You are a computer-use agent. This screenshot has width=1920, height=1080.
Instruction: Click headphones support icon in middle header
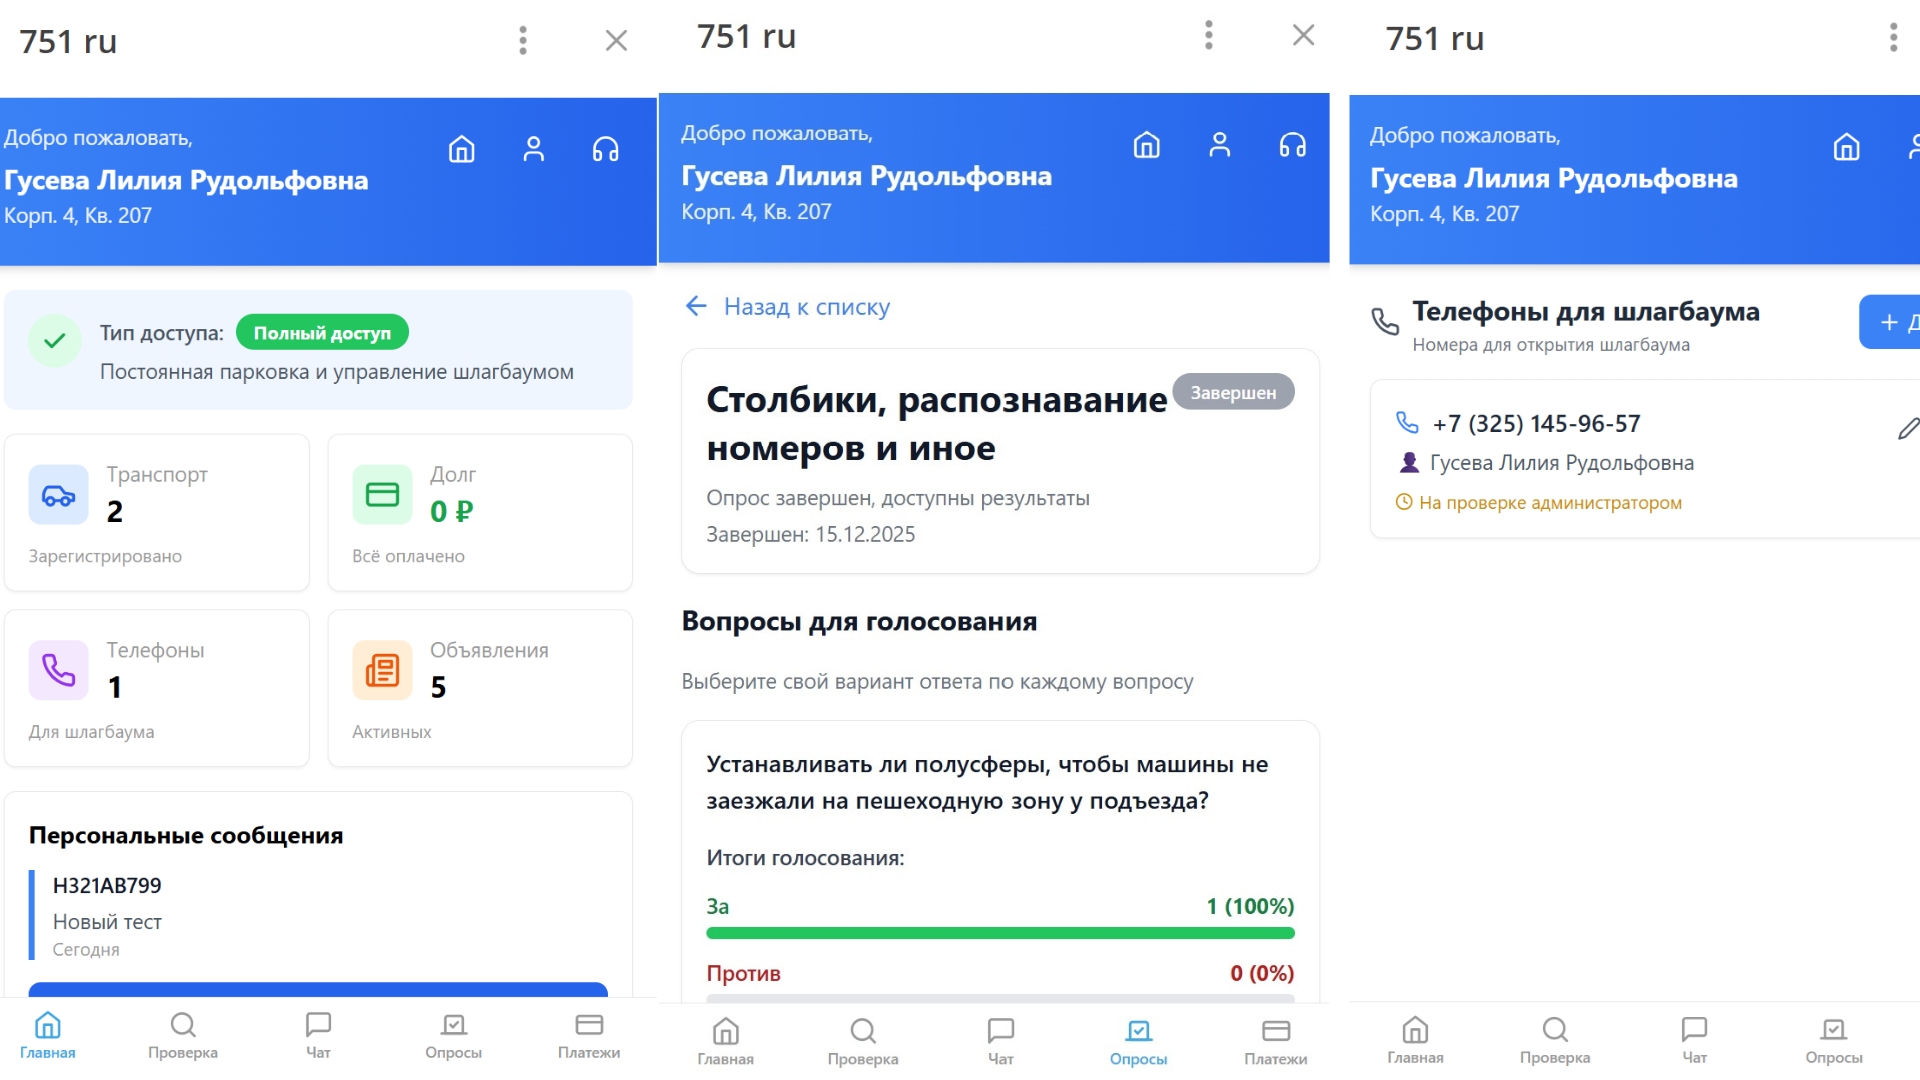tap(1292, 146)
